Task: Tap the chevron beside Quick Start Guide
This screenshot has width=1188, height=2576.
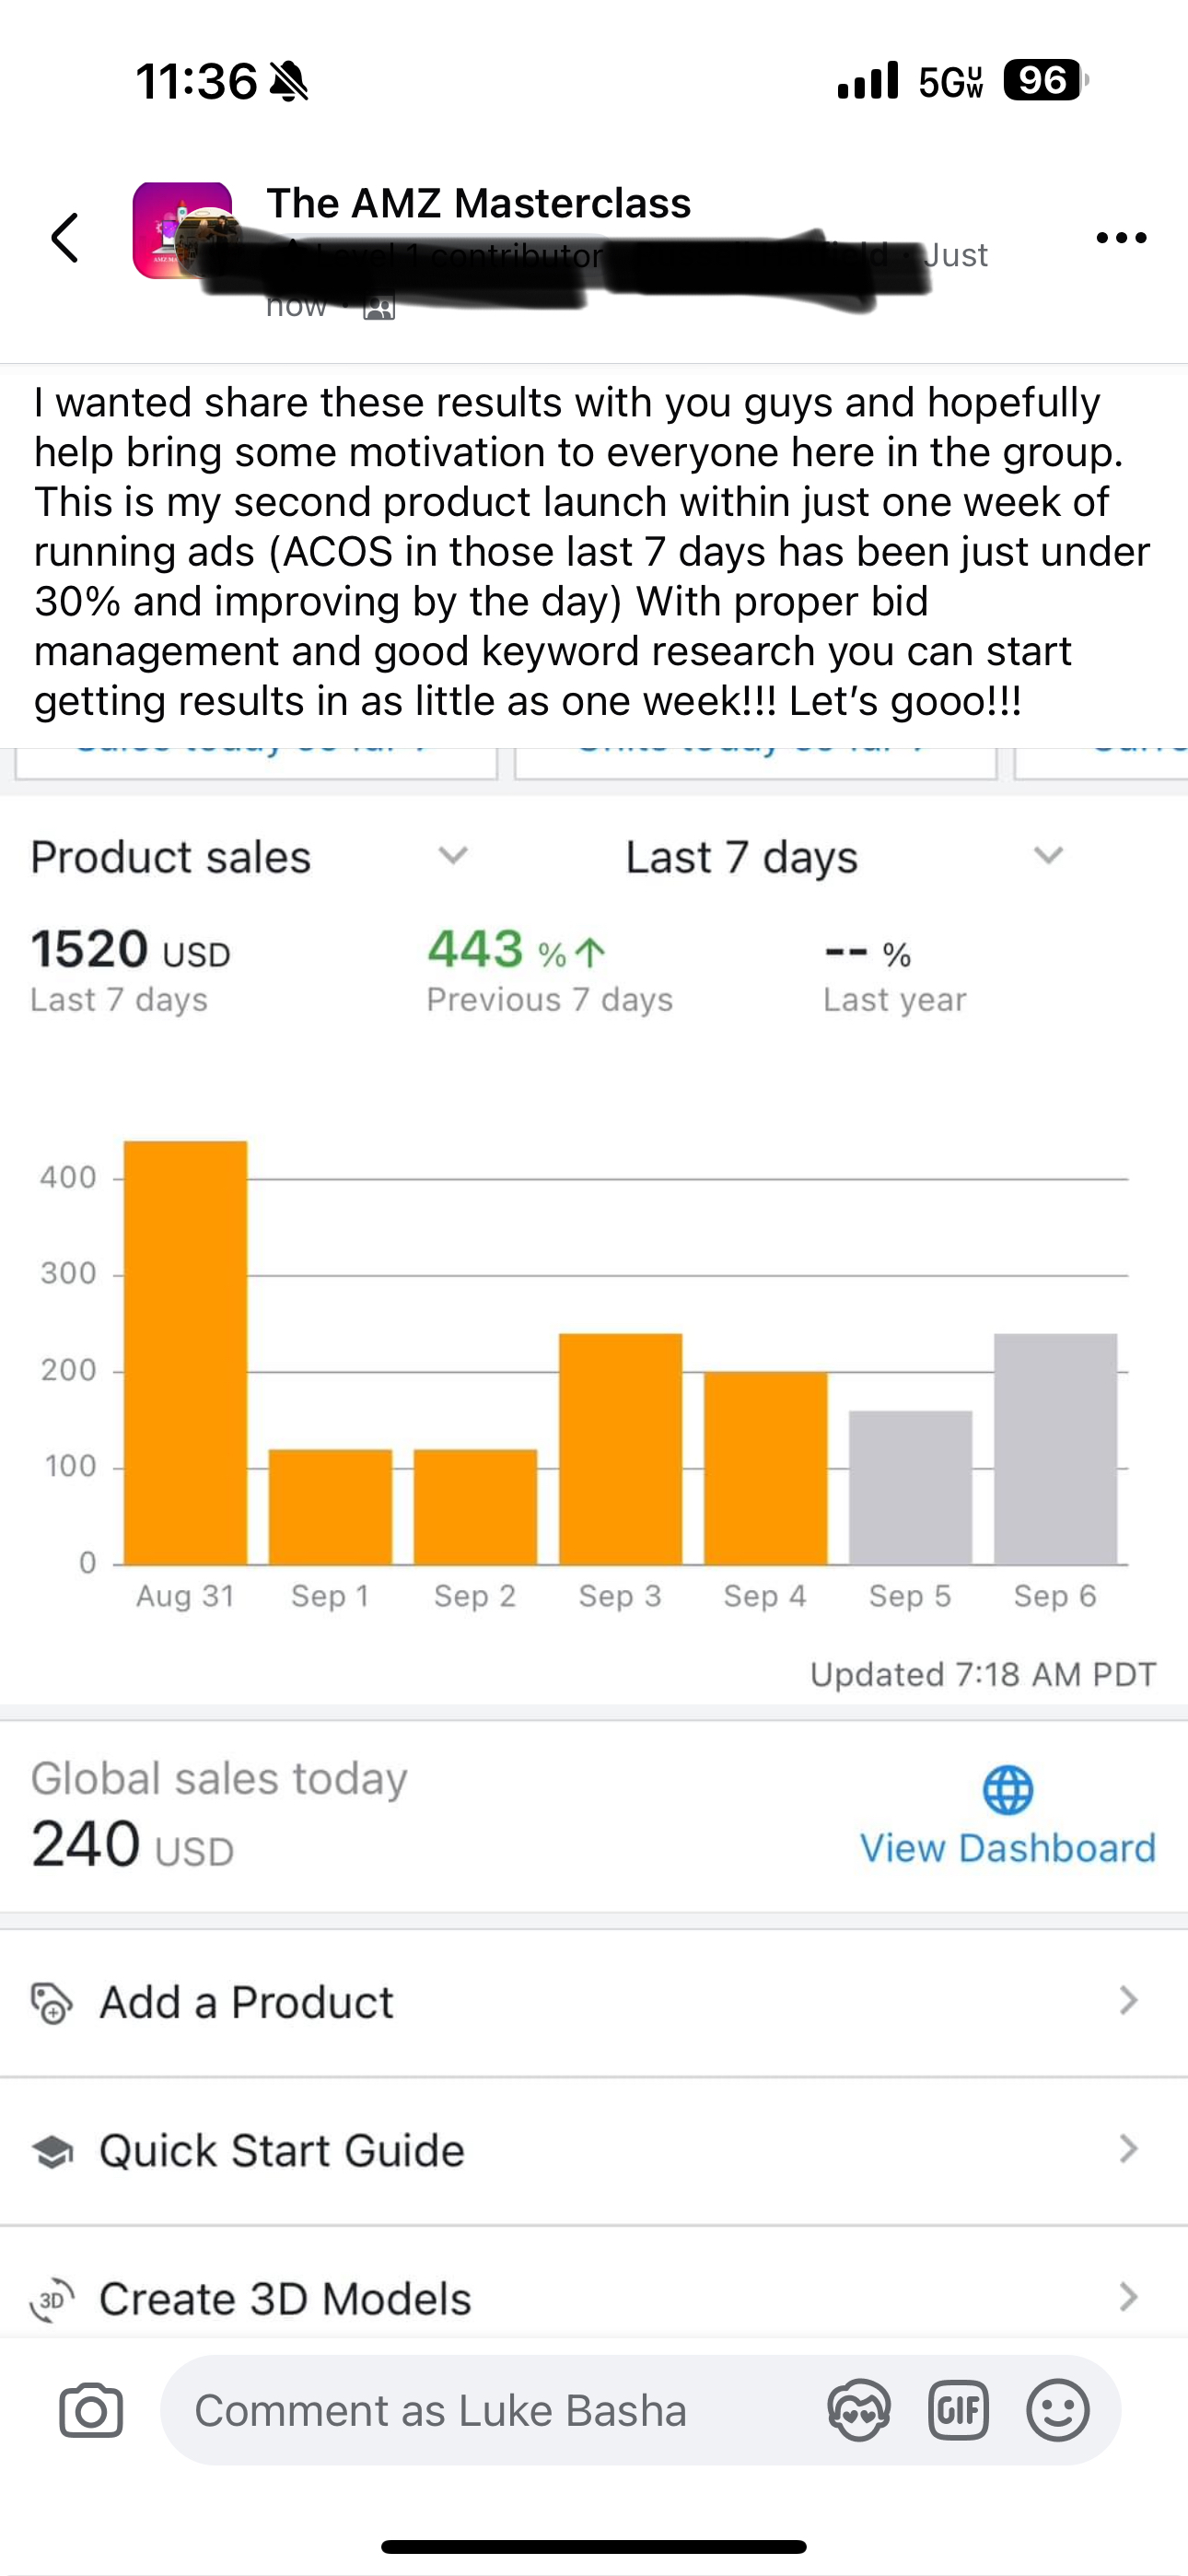Action: [1128, 2149]
